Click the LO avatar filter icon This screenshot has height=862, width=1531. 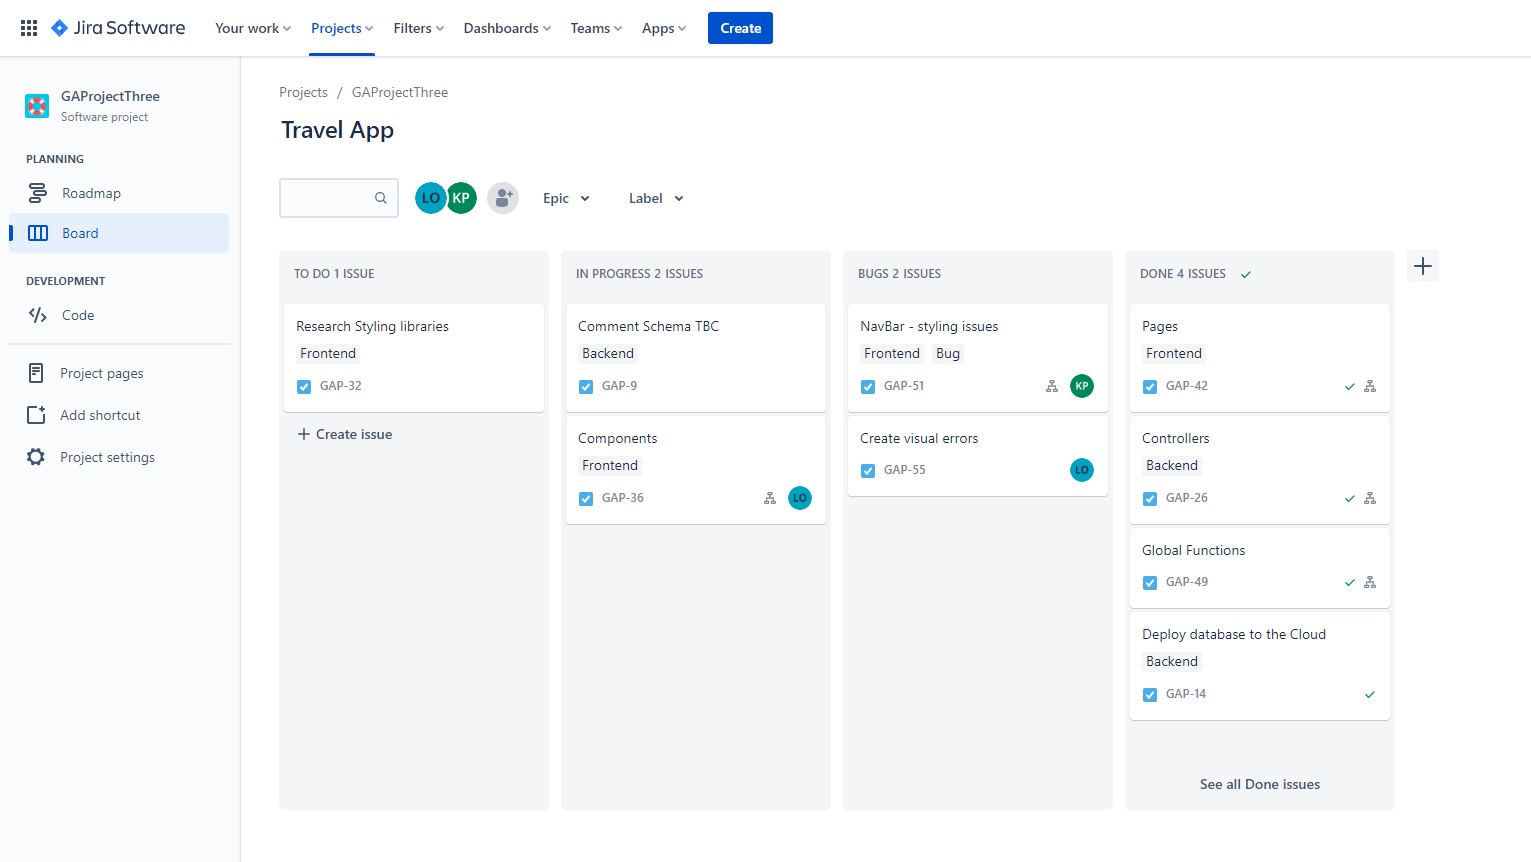coord(430,198)
